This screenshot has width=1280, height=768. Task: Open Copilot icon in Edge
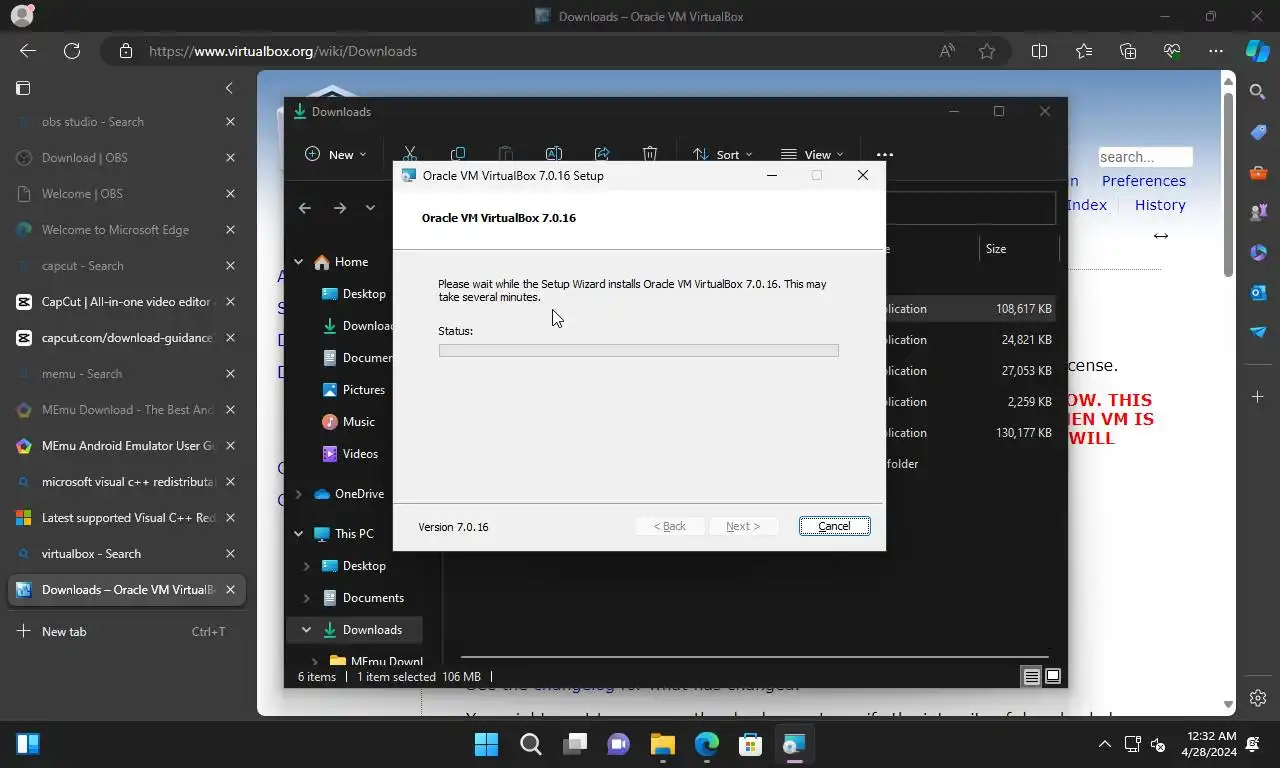(x=1257, y=51)
